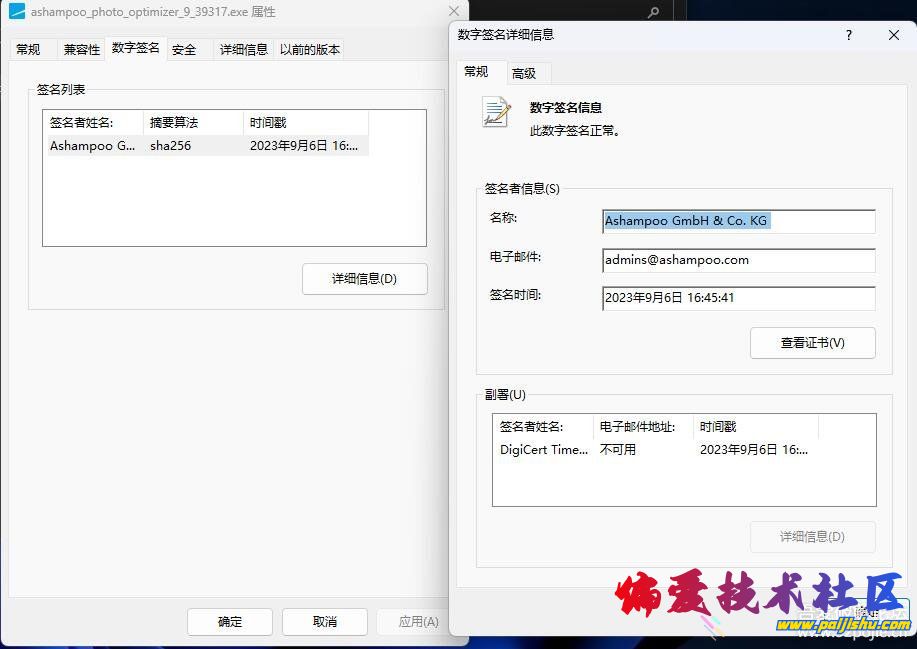Click the help question mark button

[849, 35]
